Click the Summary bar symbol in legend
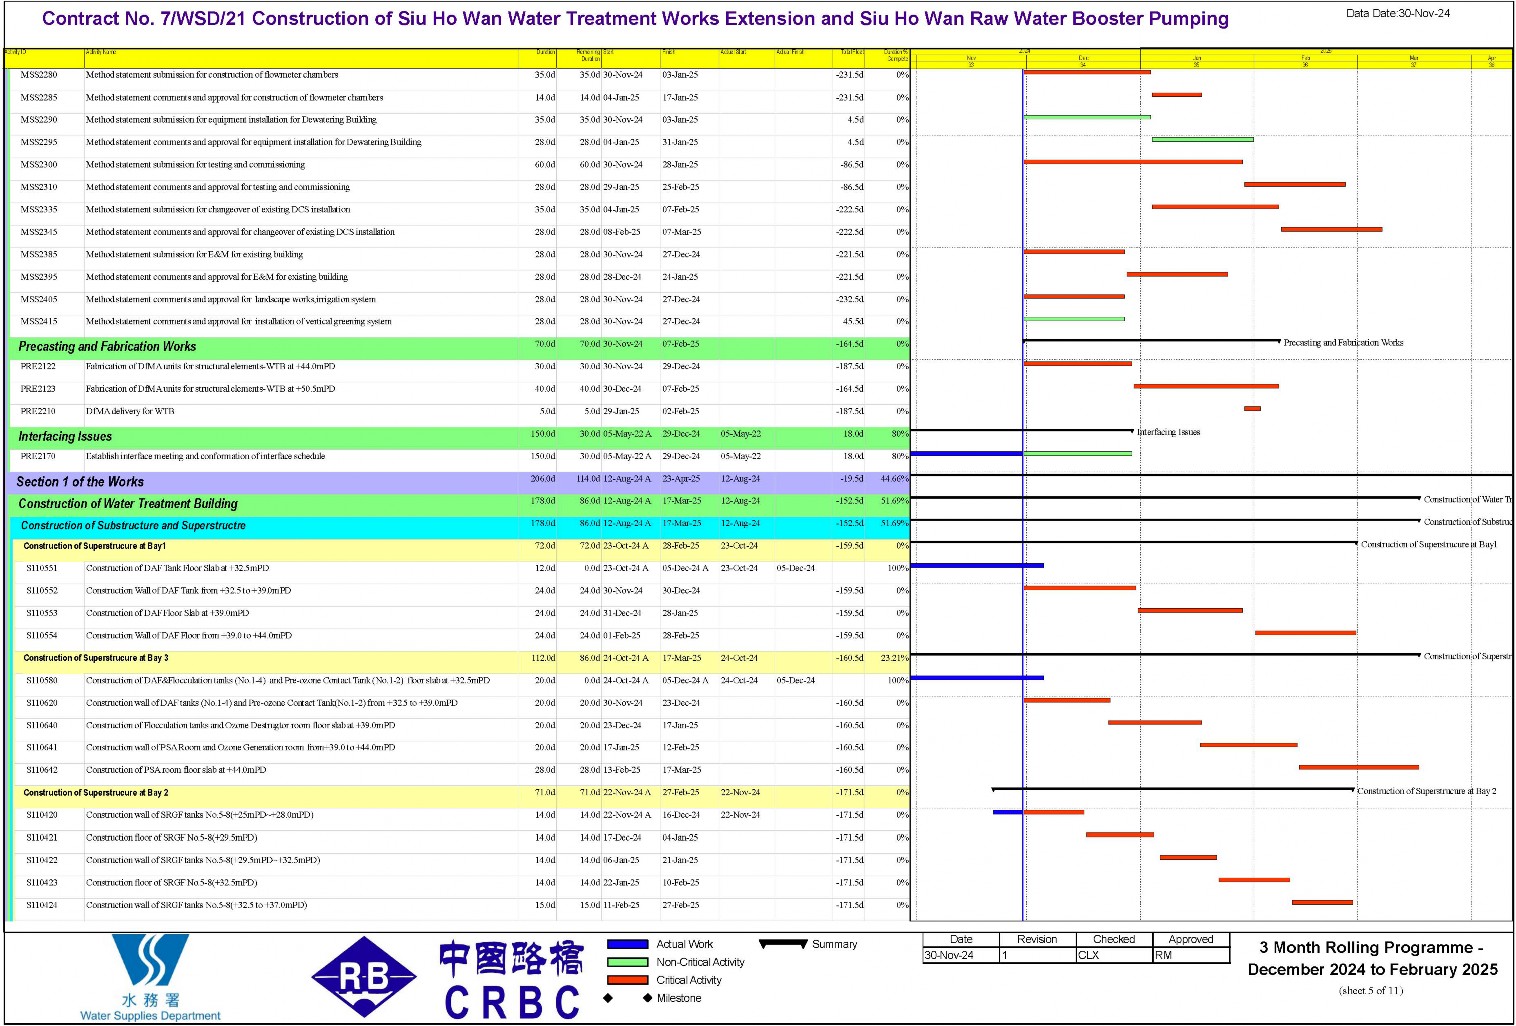 click(783, 944)
